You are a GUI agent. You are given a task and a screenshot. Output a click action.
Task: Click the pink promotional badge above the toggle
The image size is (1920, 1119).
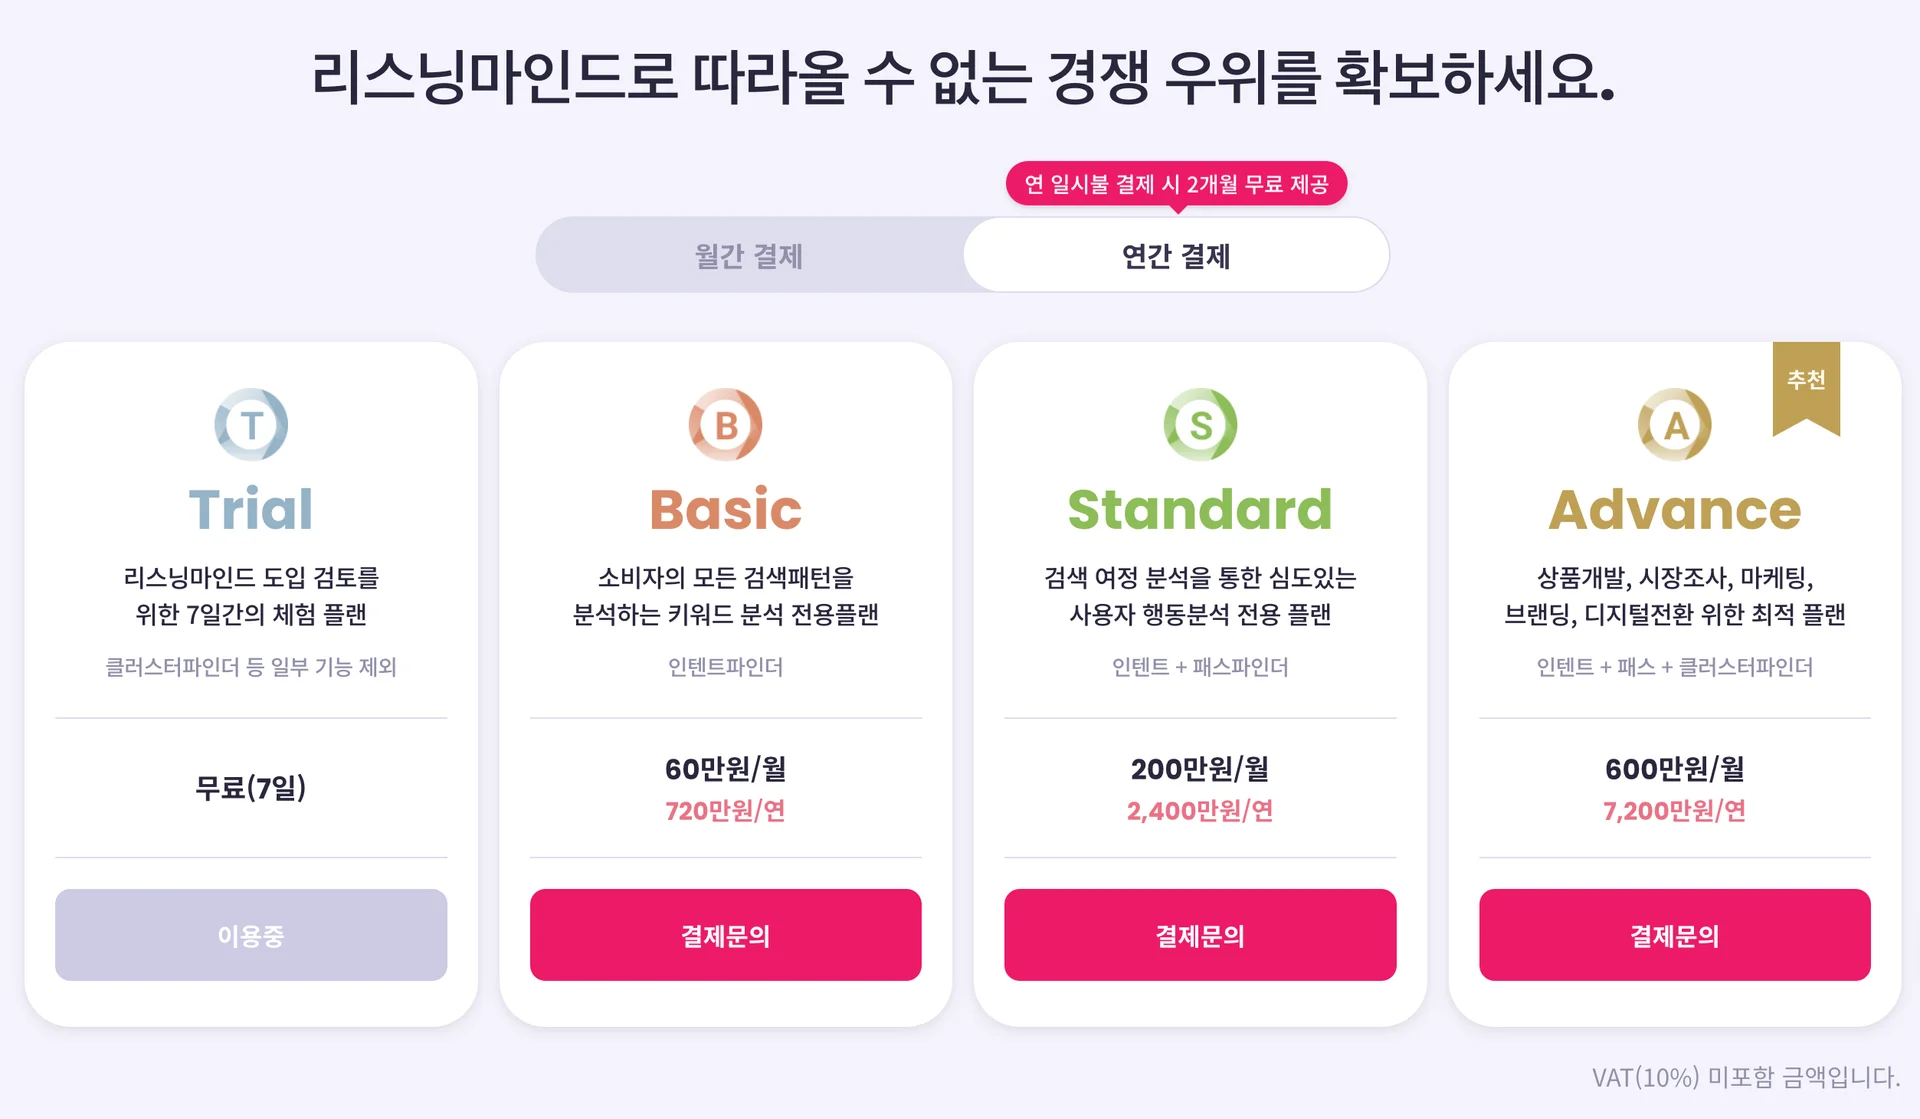pyautogui.click(x=1176, y=183)
